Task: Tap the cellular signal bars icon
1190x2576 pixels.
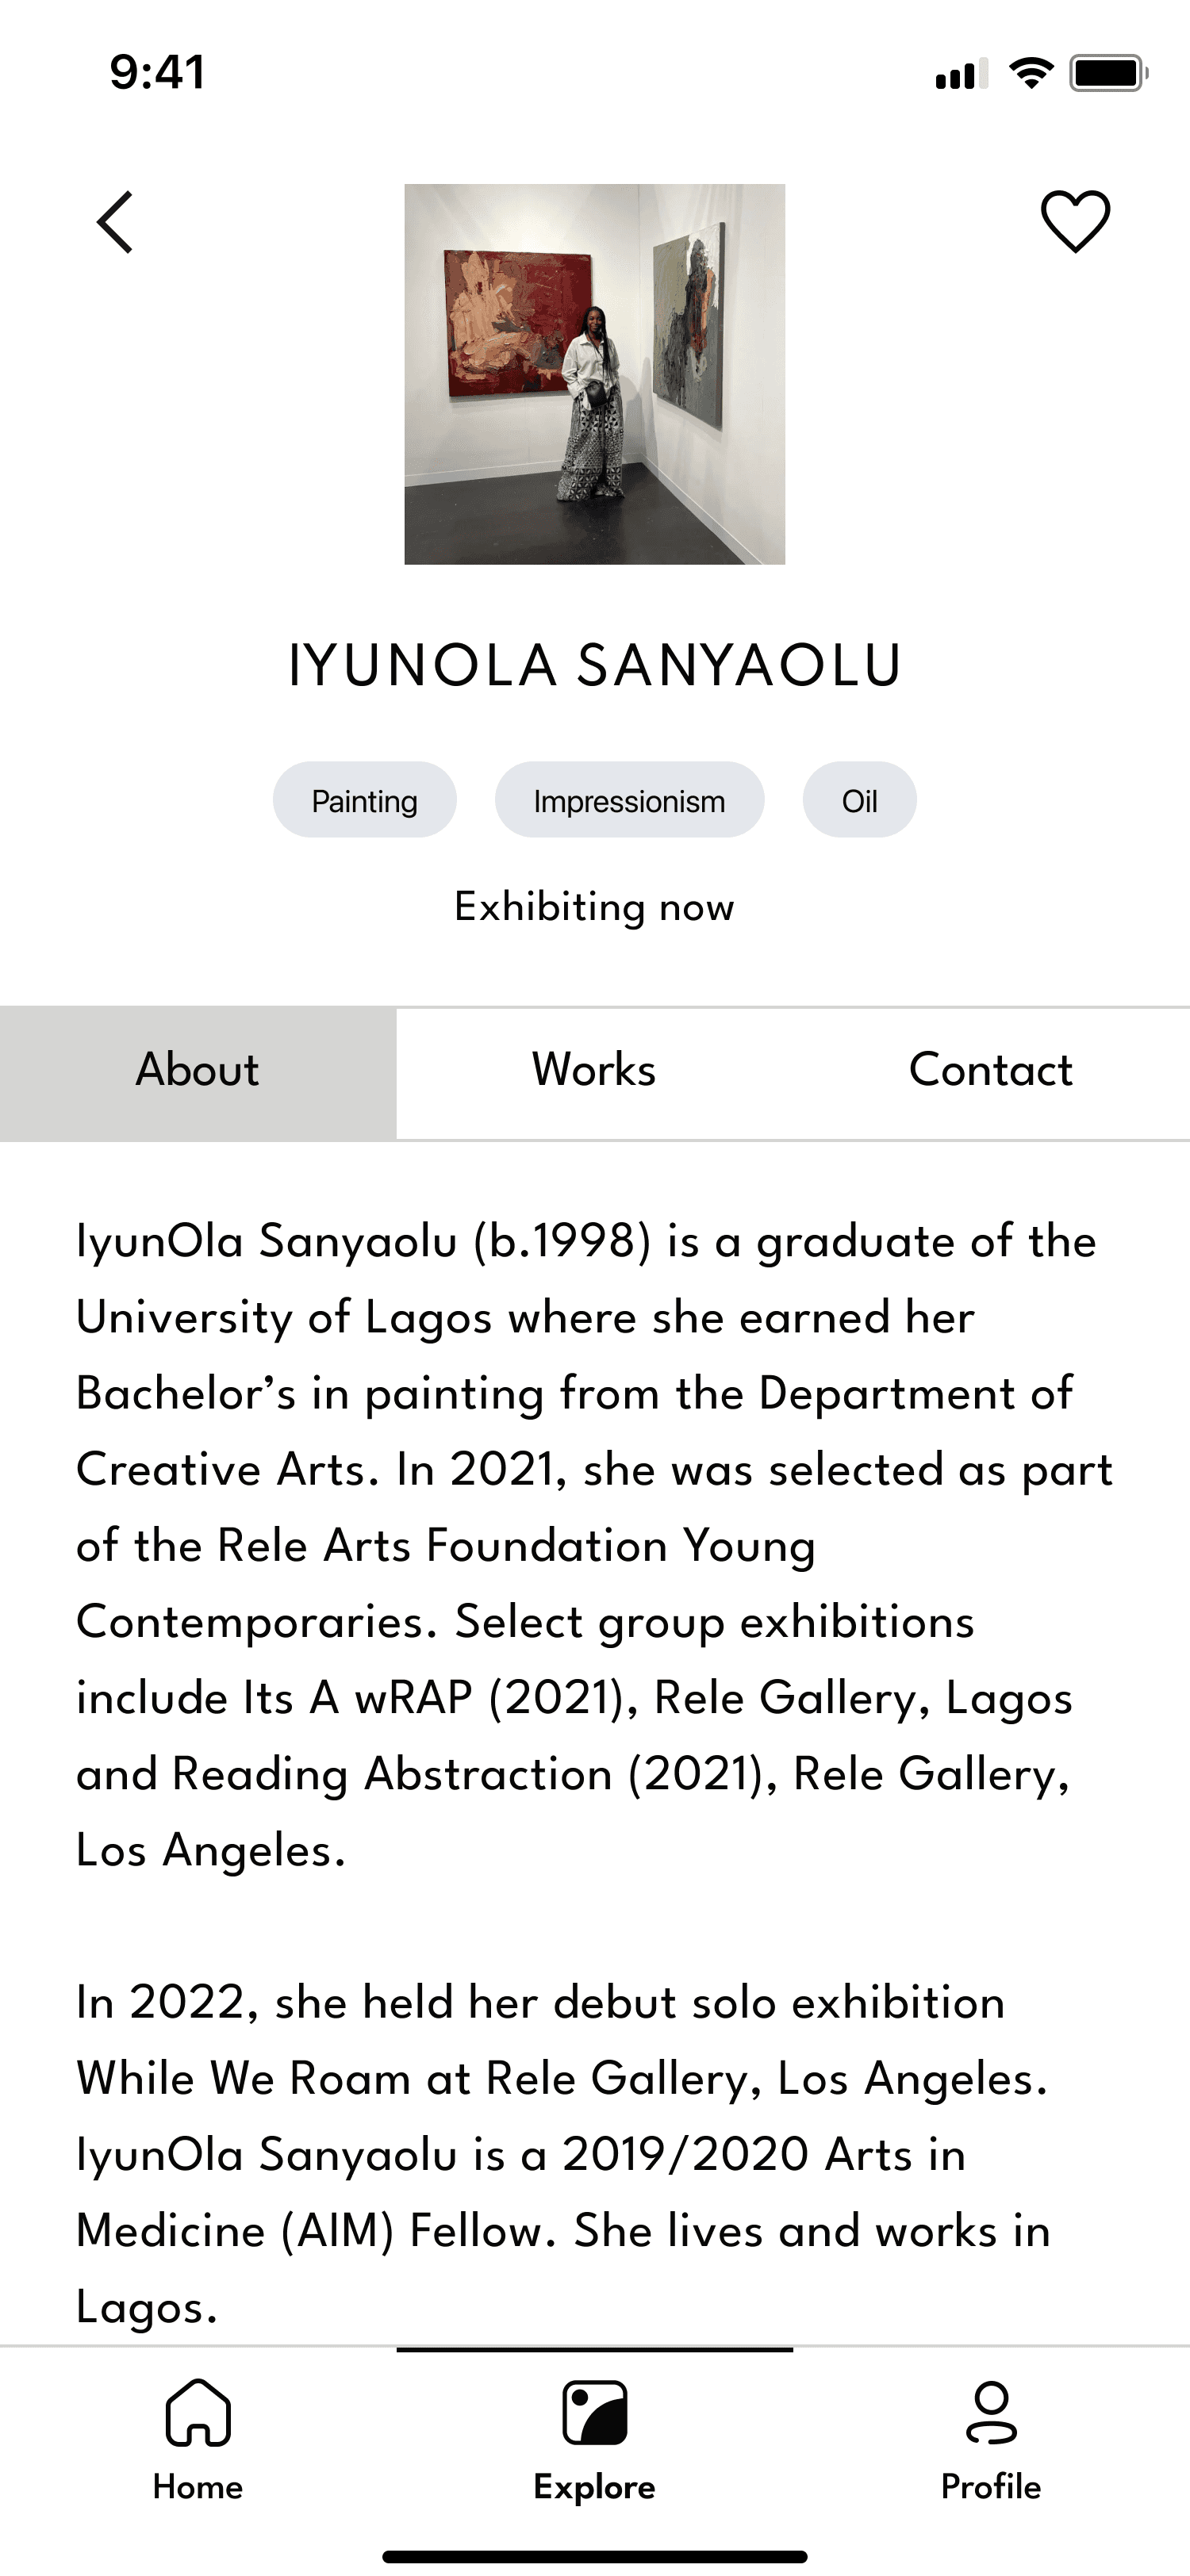Action: click(961, 74)
